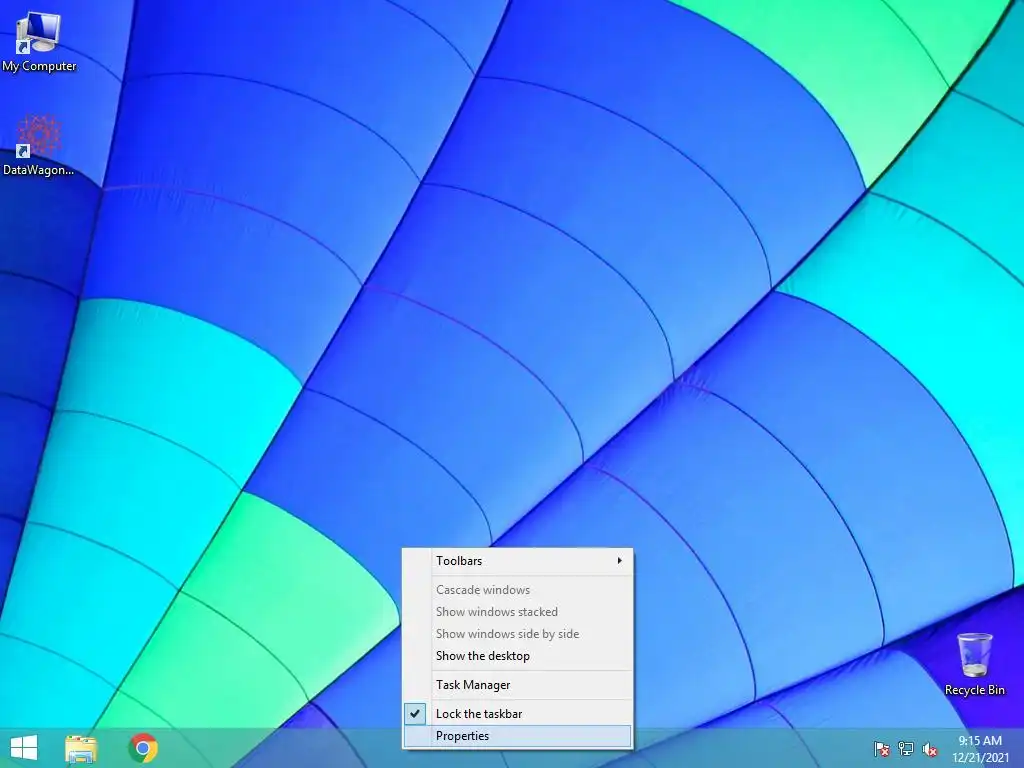Image resolution: width=1024 pixels, height=768 pixels.
Task: Open the Action Center flag icon
Action: click(x=881, y=749)
